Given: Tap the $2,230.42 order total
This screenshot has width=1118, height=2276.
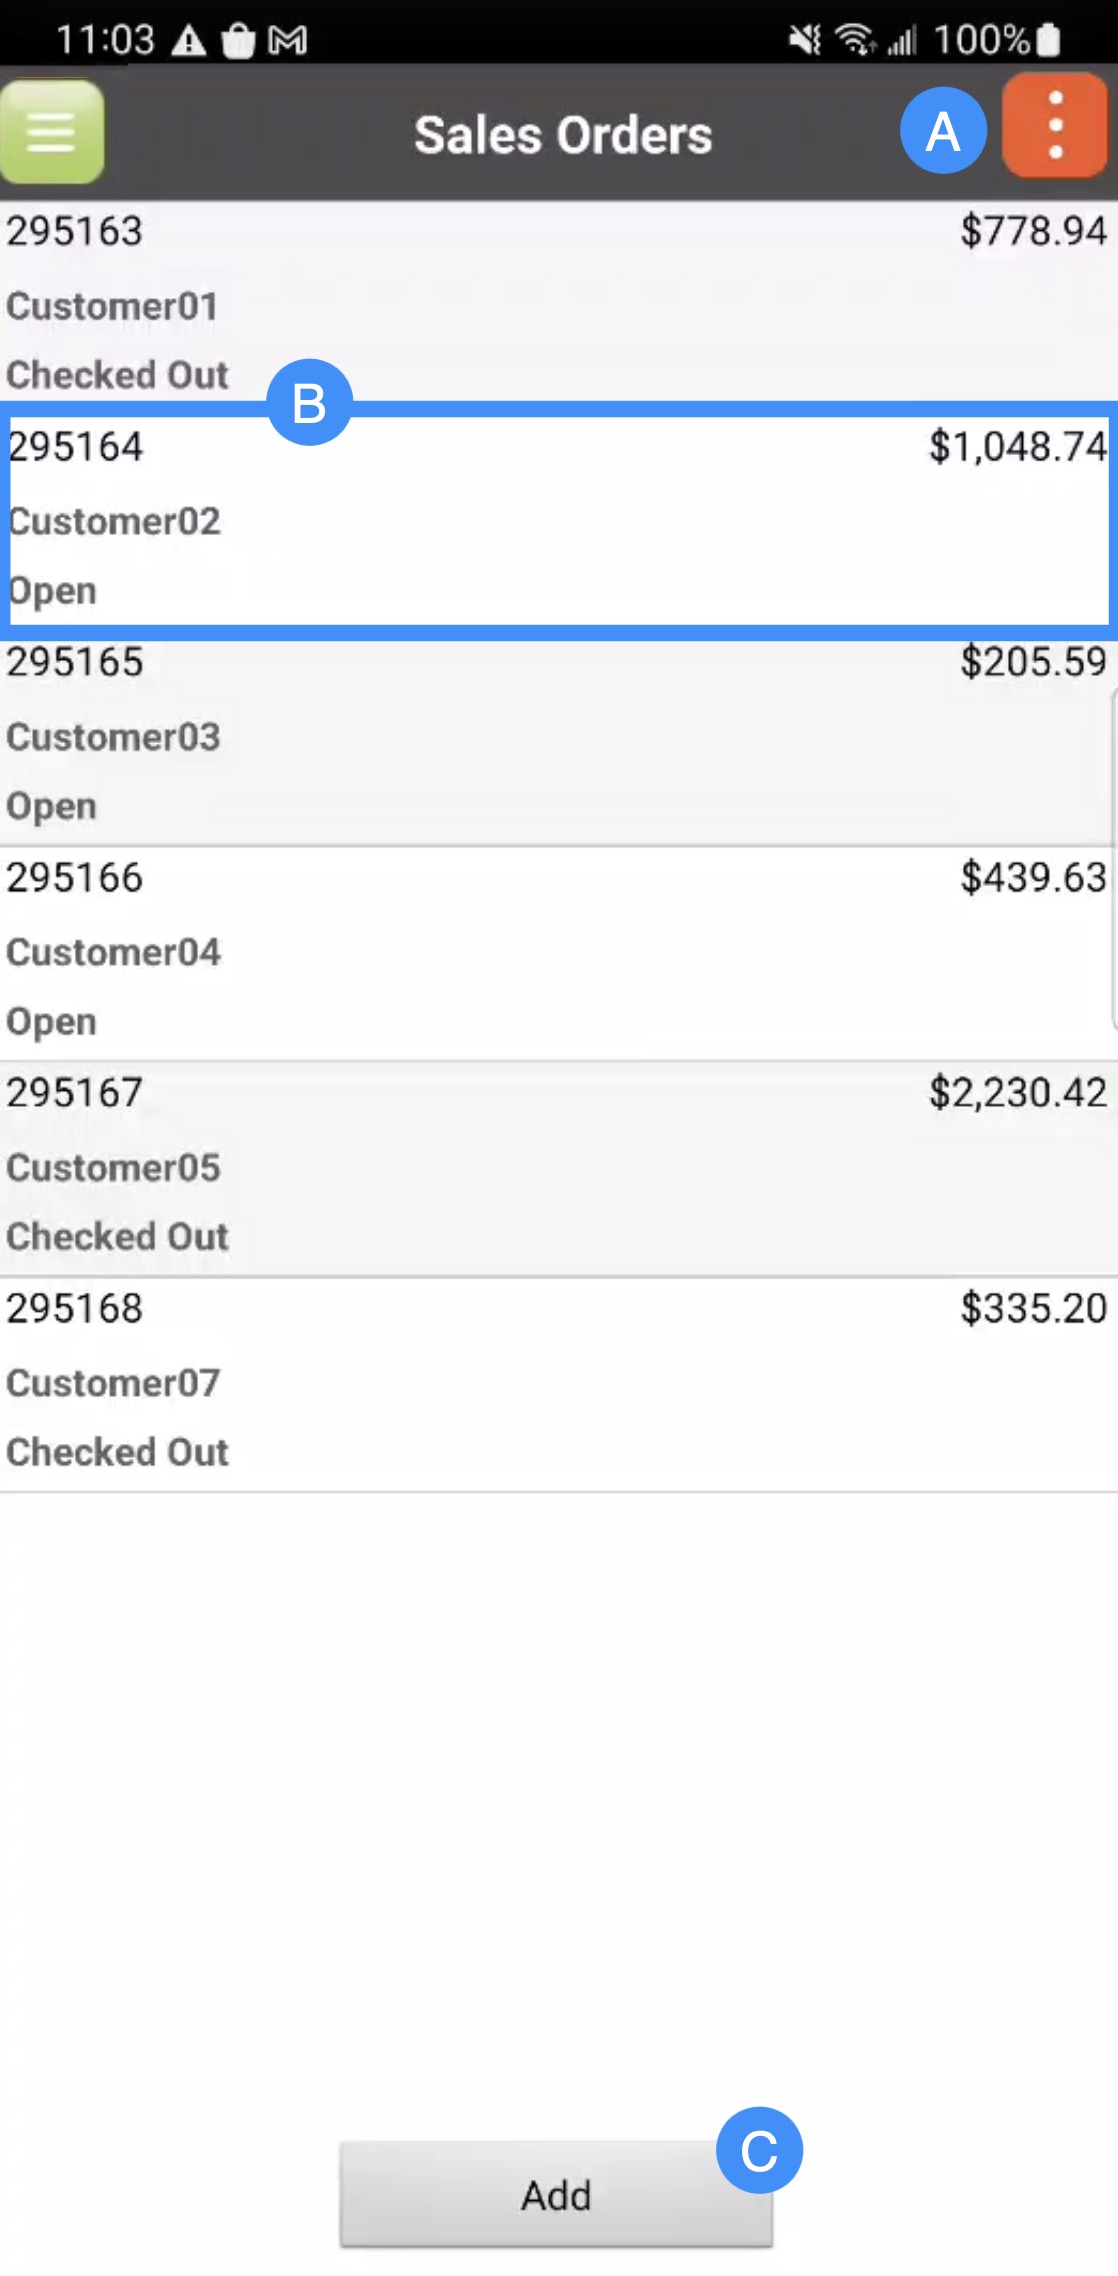Looking at the screenshot, I should coord(1017,1093).
